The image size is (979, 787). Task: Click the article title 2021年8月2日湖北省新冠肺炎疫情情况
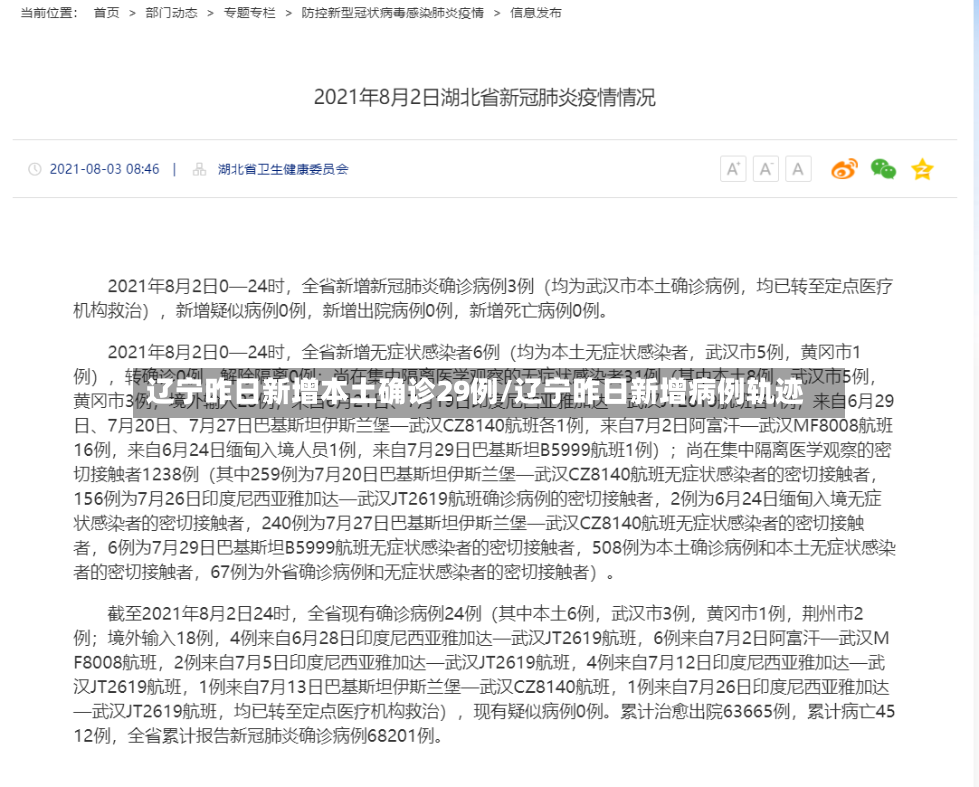coord(485,97)
